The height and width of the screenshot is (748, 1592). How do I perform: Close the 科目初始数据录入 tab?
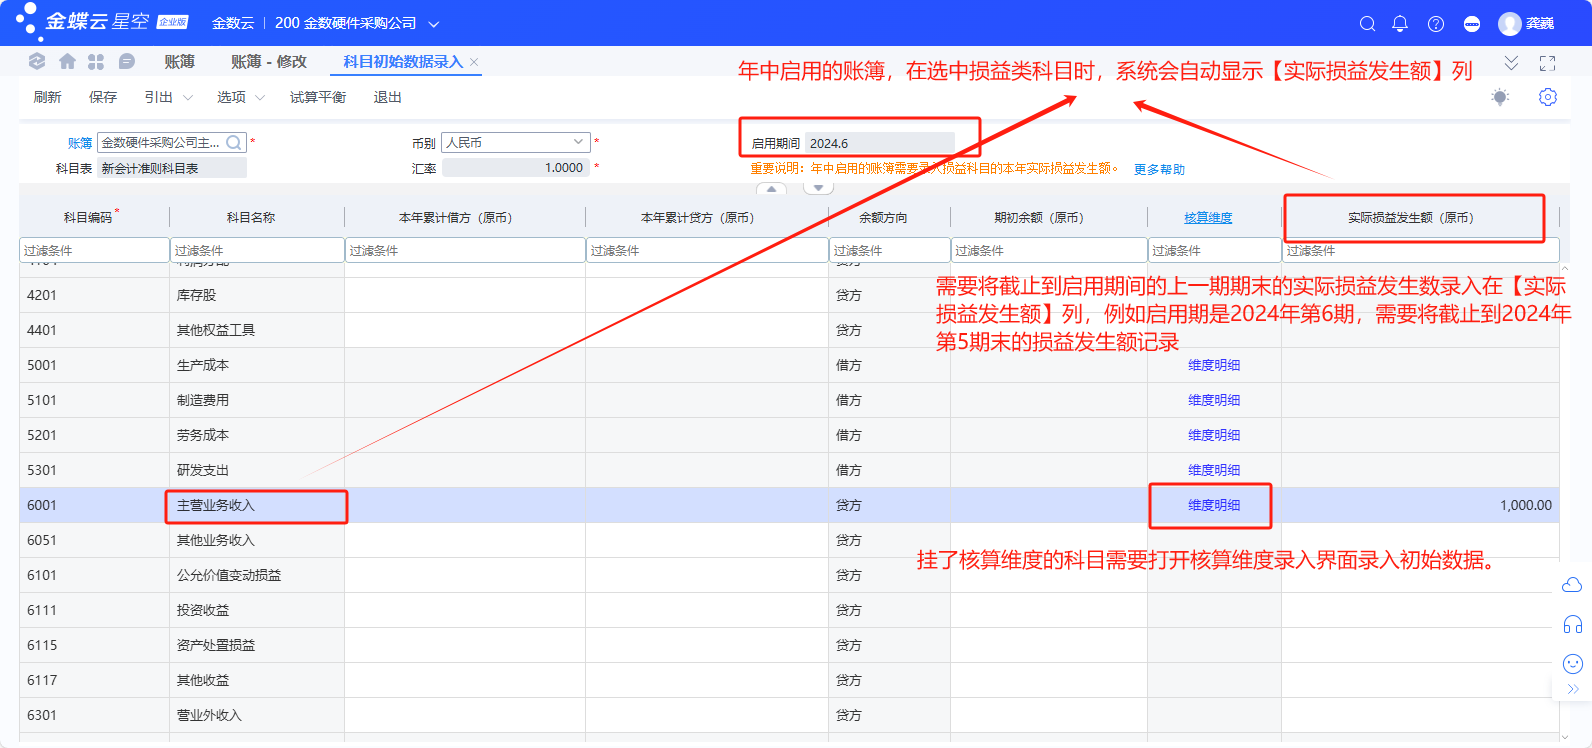(x=474, y=62)
